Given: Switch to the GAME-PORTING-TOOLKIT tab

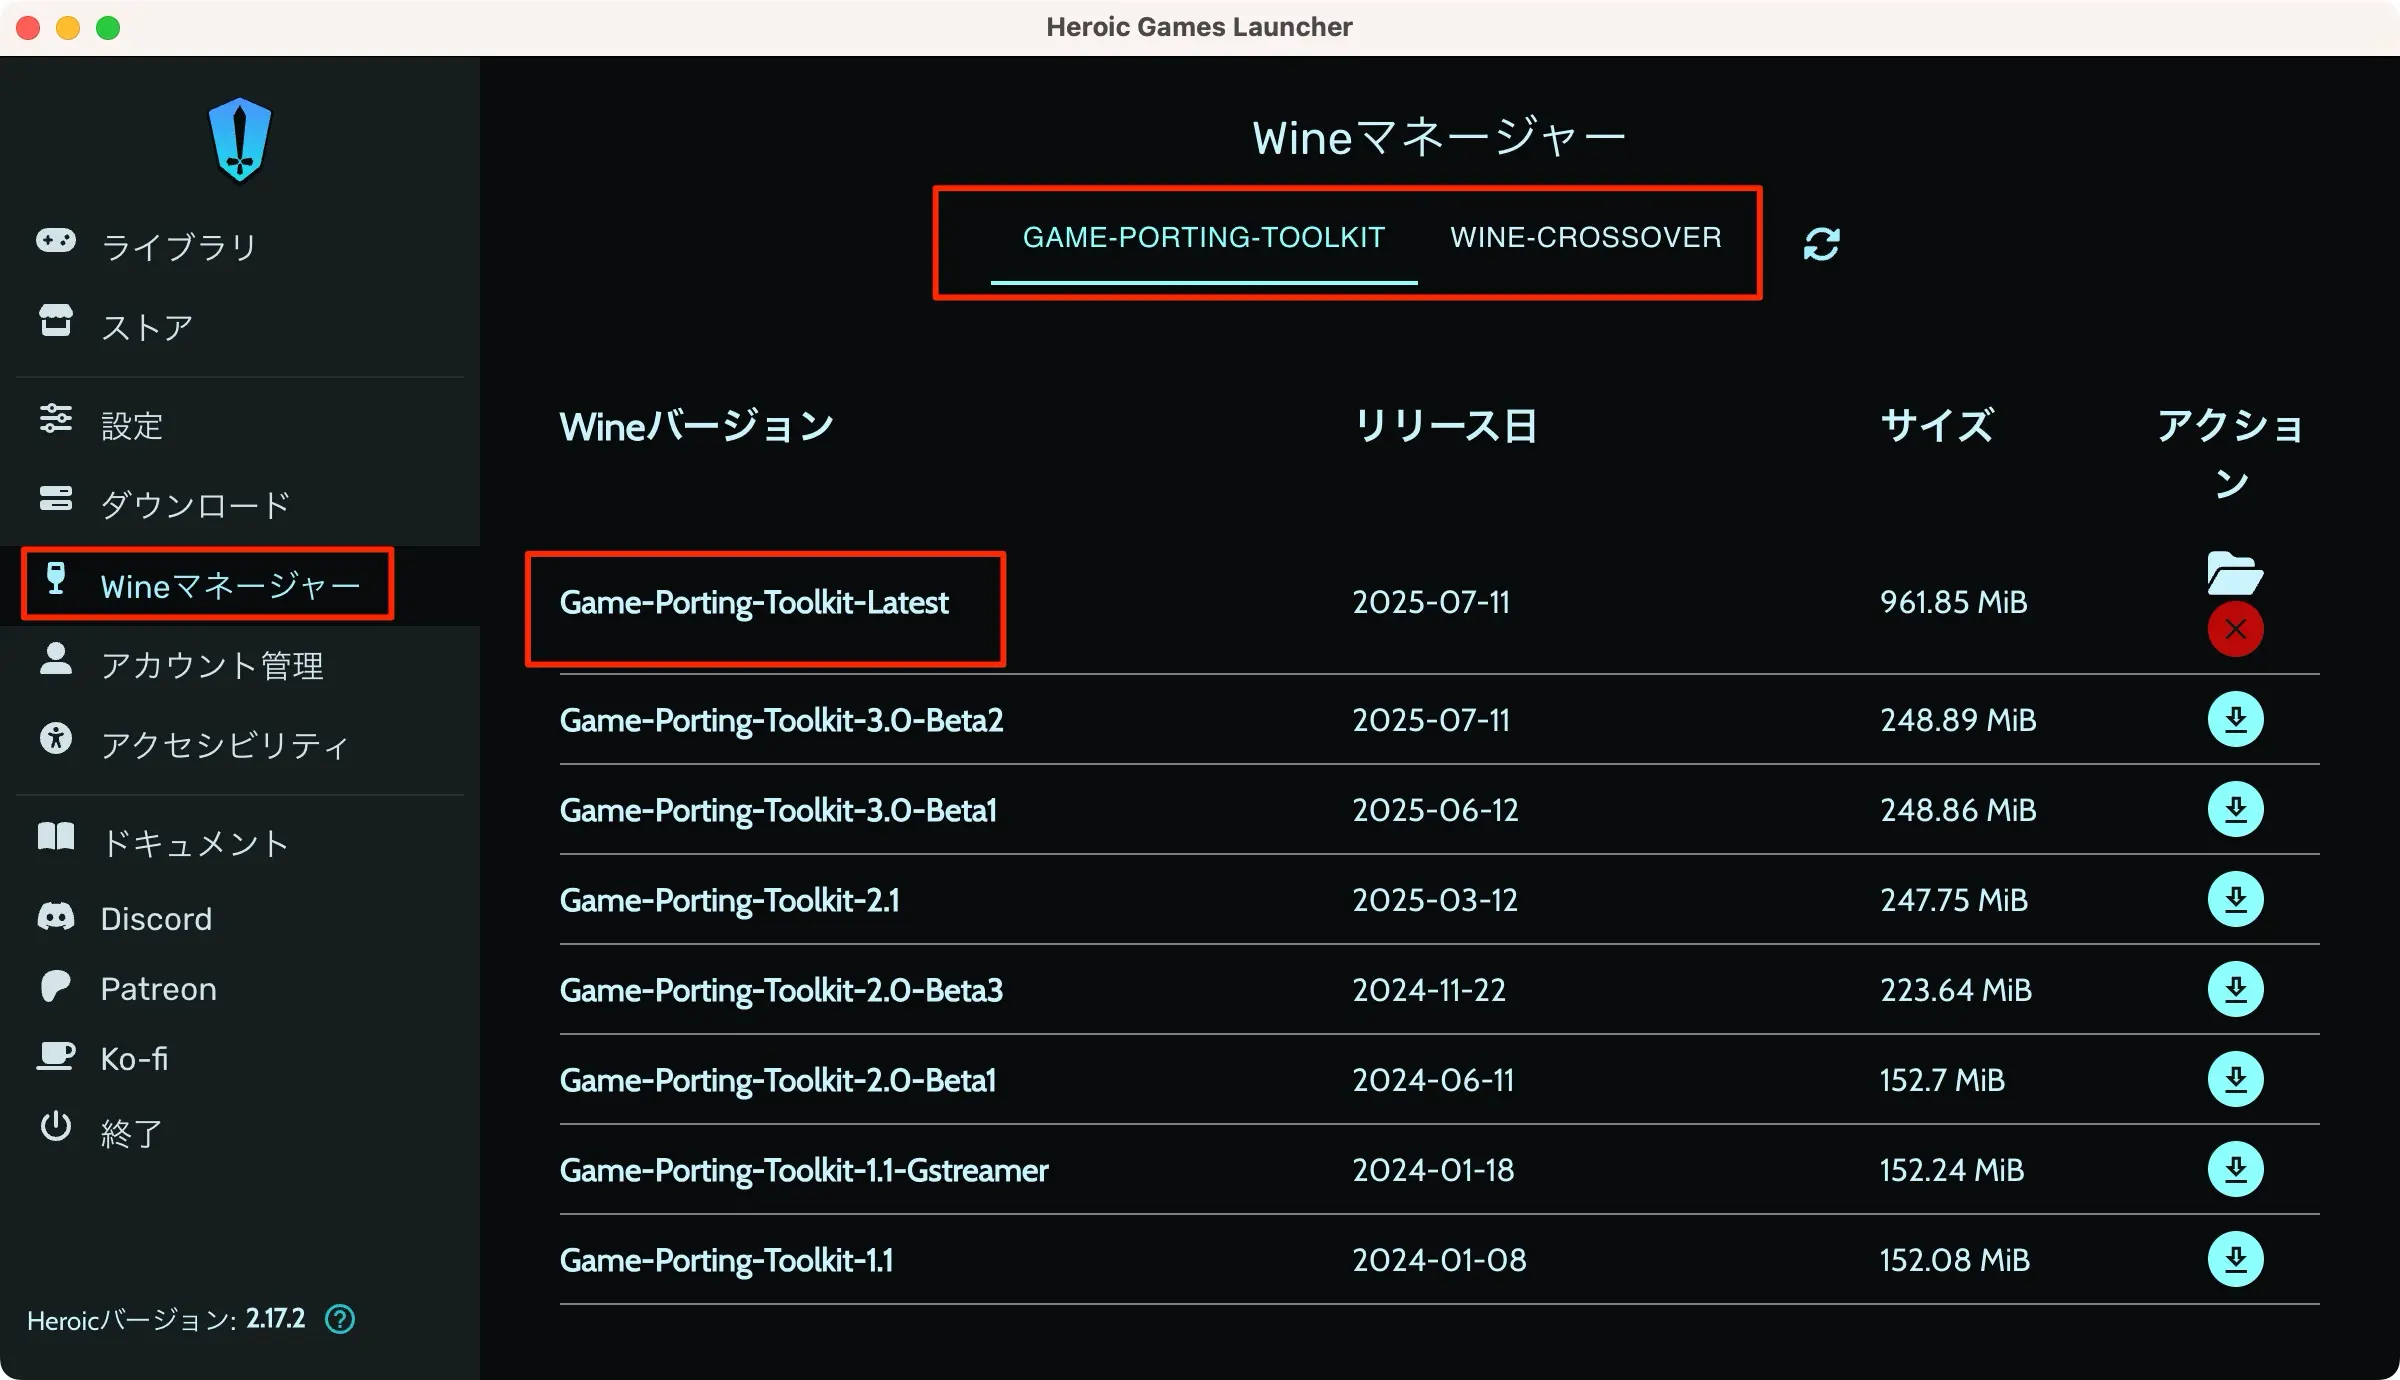Looking at the screenshot, I should pos(1204,238).
